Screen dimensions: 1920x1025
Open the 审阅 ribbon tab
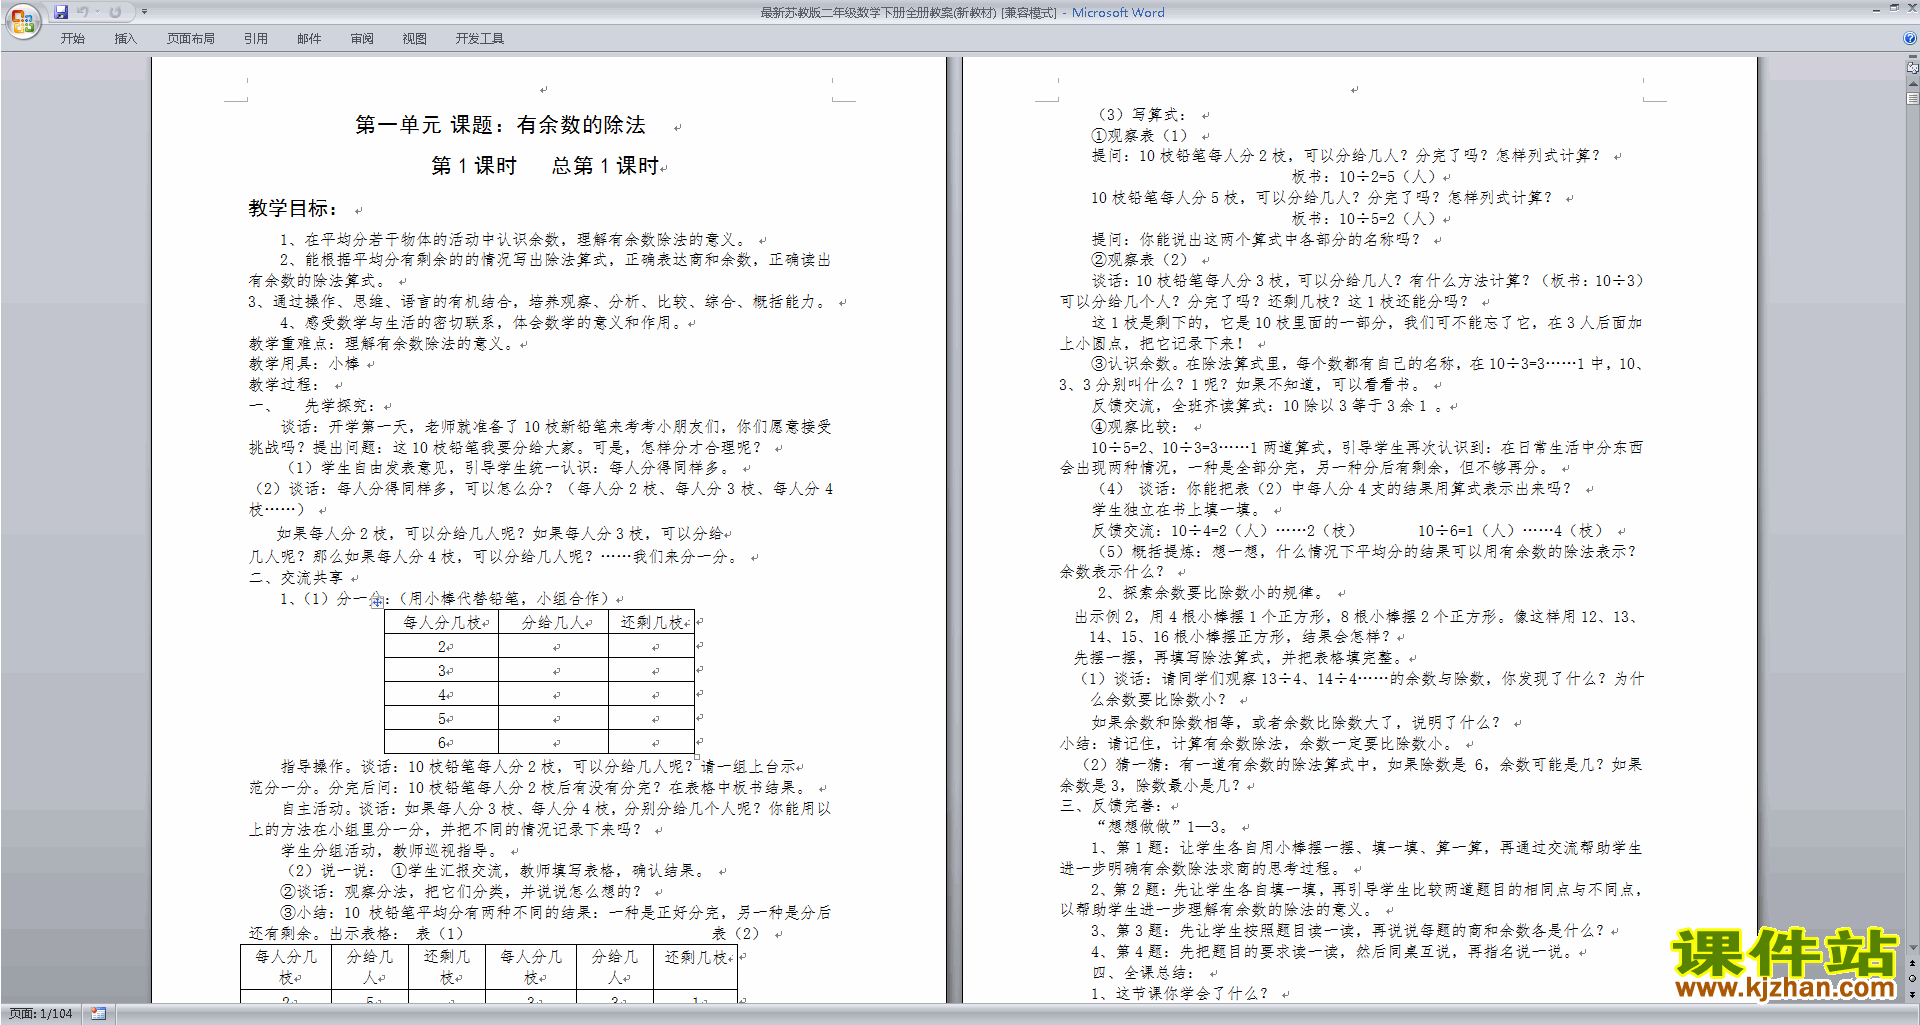coord(362,39)
